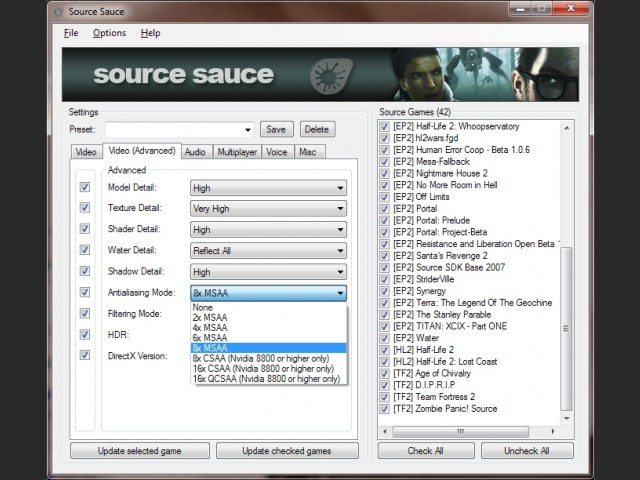Screen dimensions: 640x480
Task: Open the Texture Detail dropdown
Action: coord(268,209)
